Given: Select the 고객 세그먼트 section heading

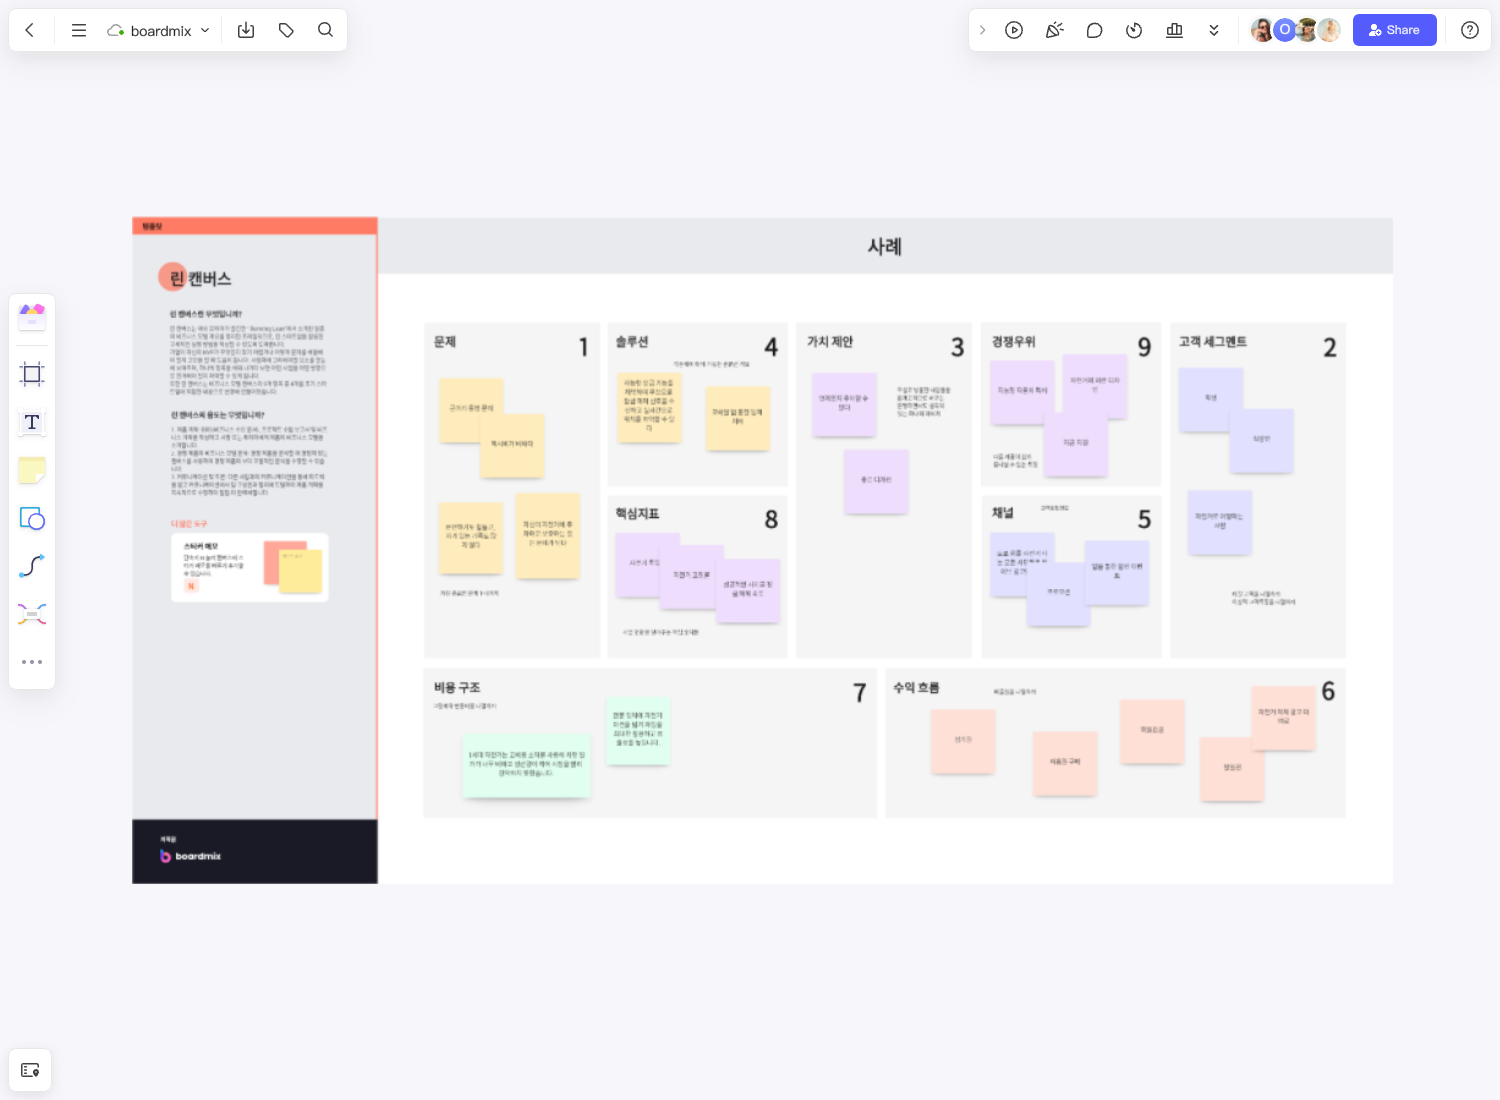Looking at the screenshot, I should (1212, 342).
